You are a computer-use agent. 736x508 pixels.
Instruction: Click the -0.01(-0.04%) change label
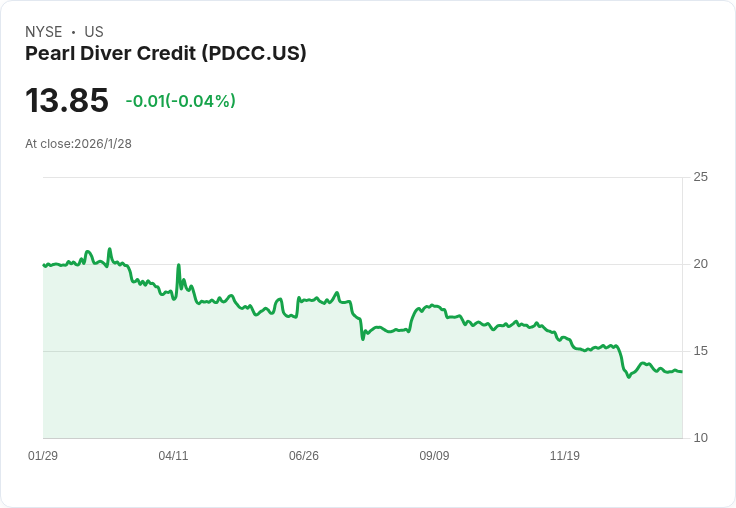[180, 101]
